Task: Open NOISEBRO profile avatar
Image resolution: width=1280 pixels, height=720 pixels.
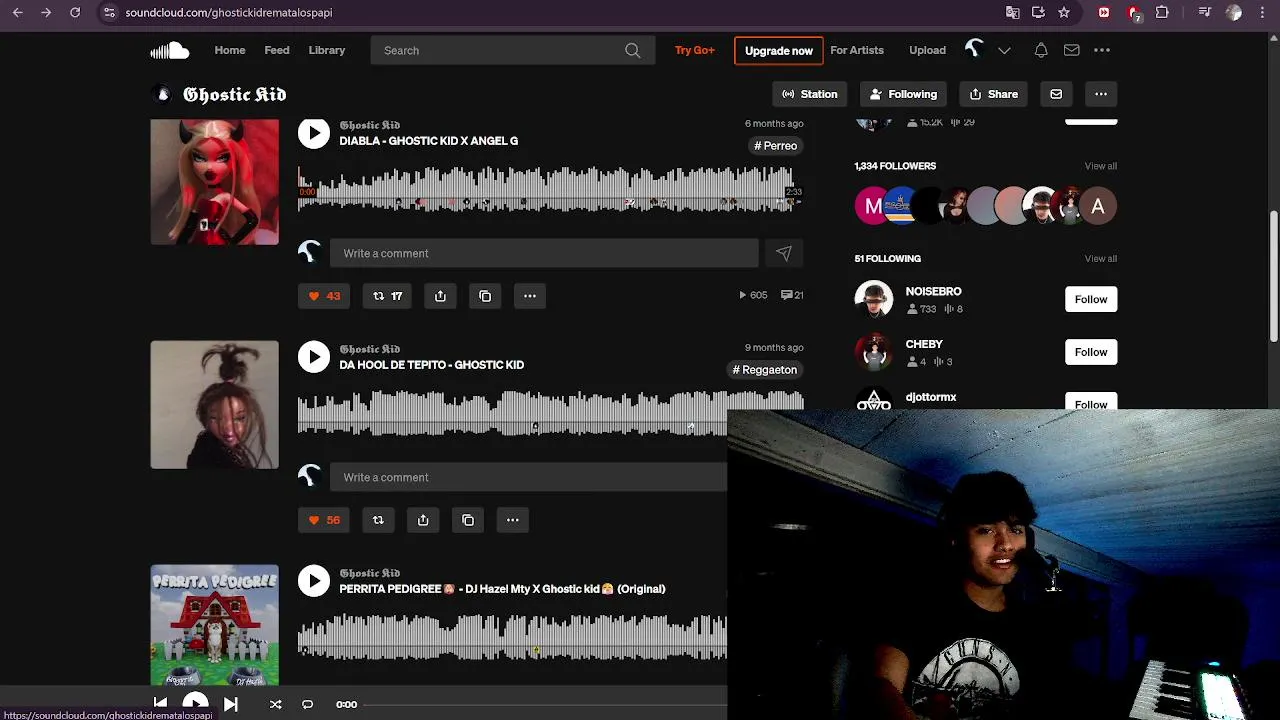Action: (x=874, y=300)
